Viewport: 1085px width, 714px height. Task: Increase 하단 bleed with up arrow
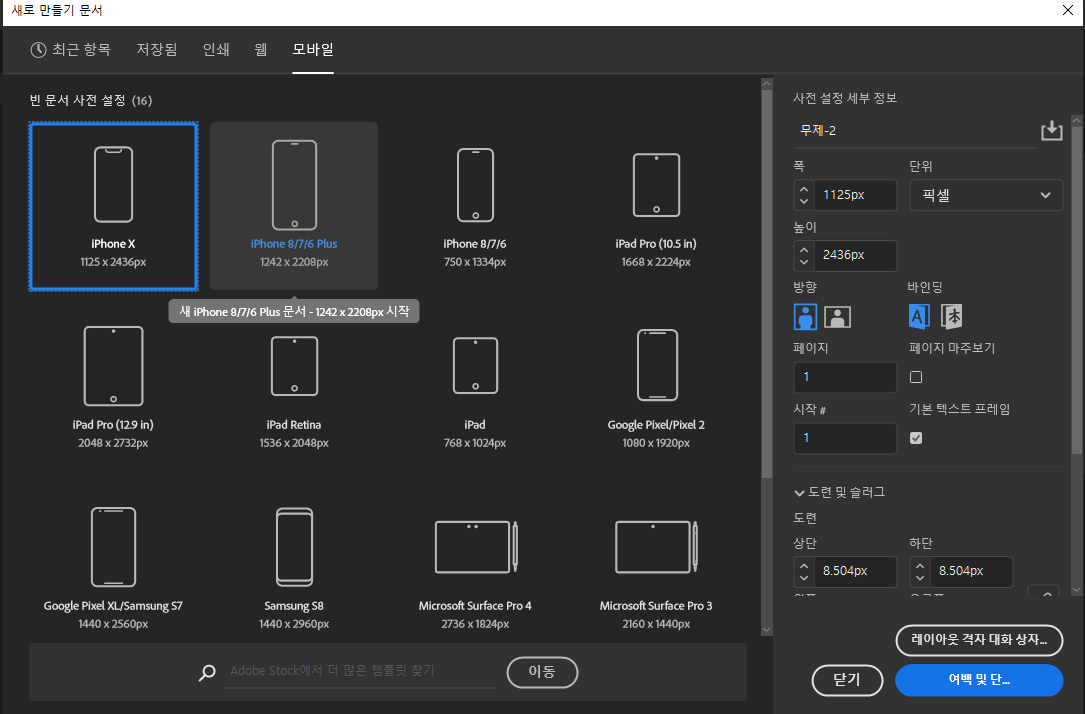click(920, 565)
